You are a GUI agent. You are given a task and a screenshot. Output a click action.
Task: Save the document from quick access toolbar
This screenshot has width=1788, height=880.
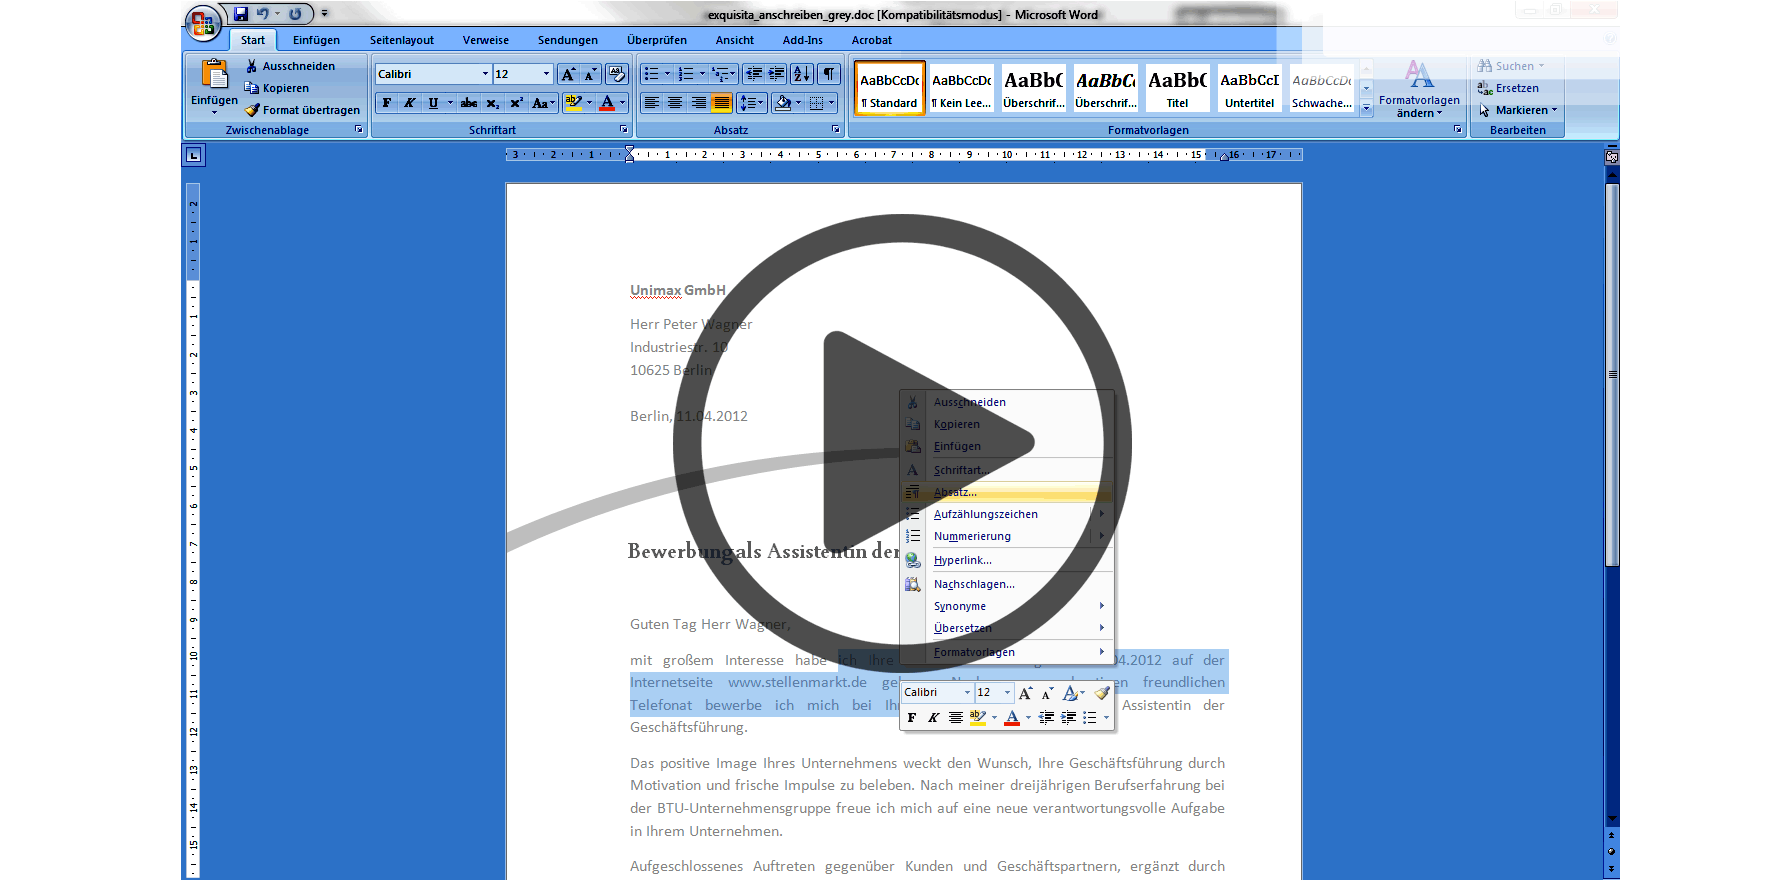(241, 14)
